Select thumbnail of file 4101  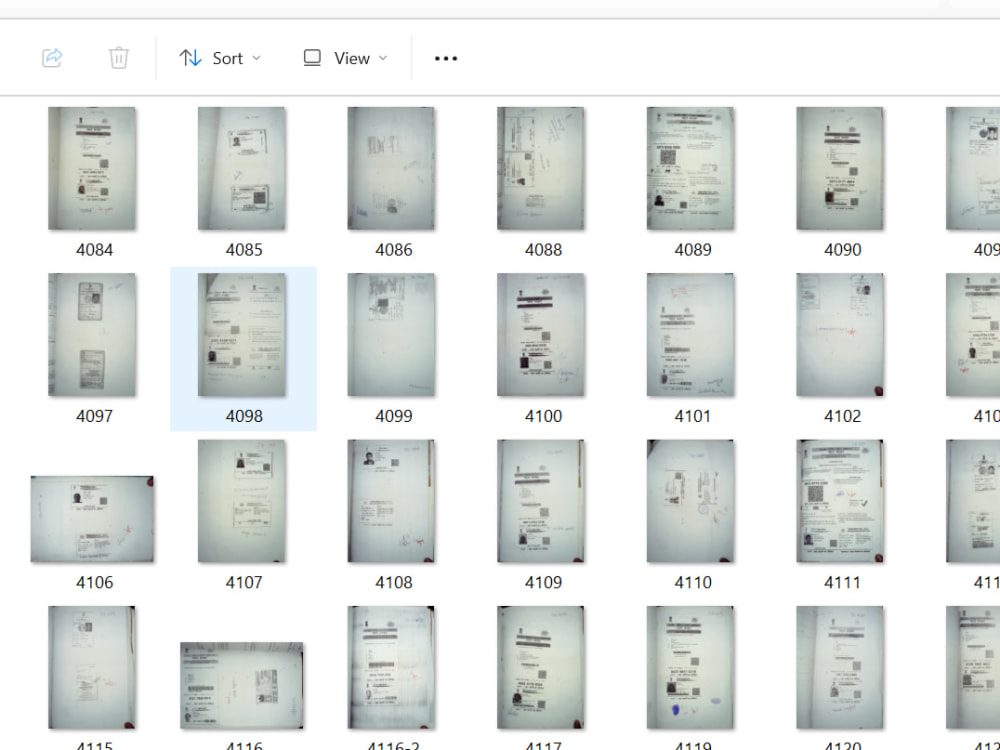(690, 335)
